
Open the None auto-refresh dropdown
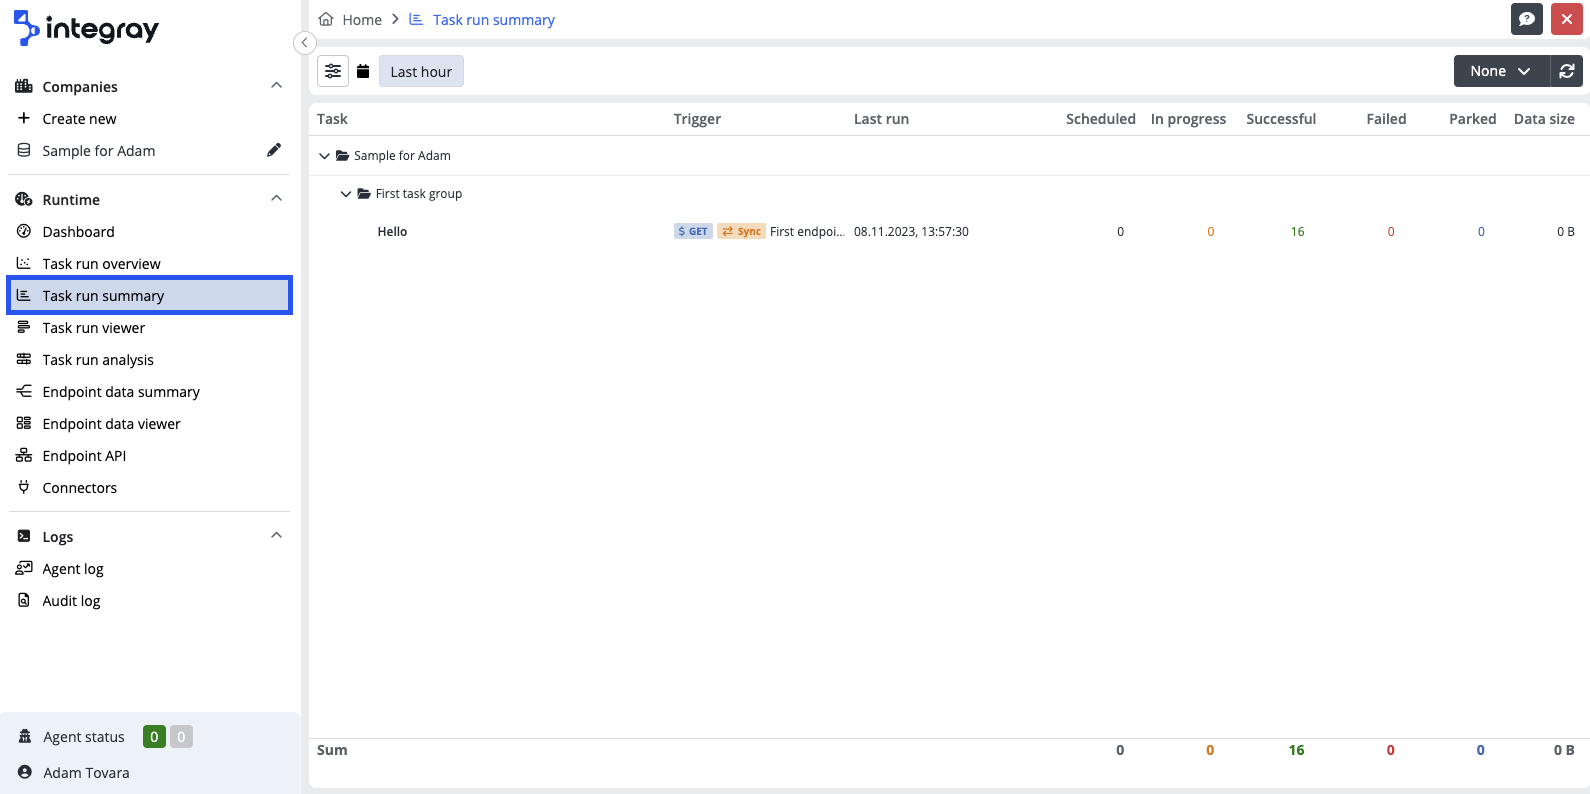(1500, 71)
